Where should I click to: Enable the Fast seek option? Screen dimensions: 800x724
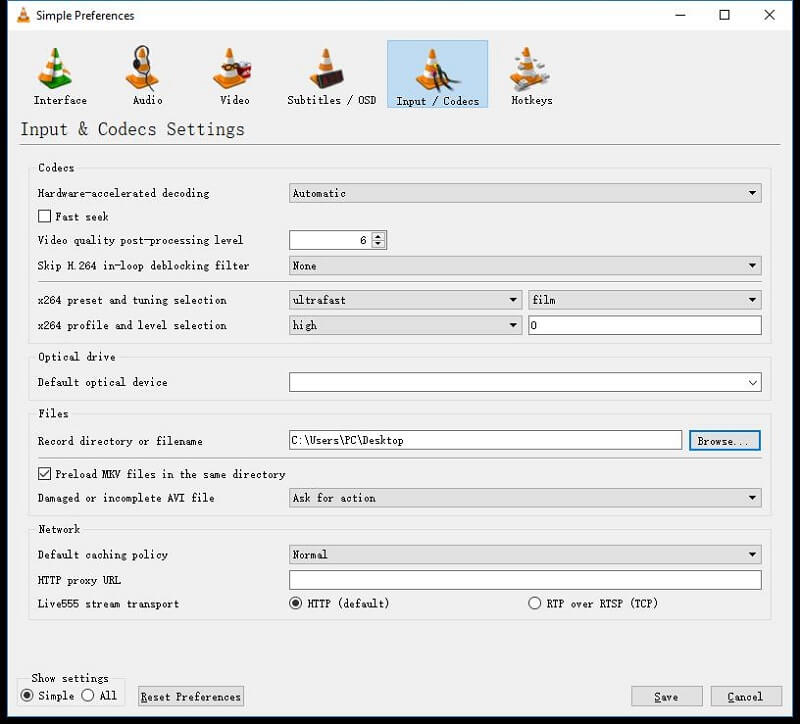point(44,216)
